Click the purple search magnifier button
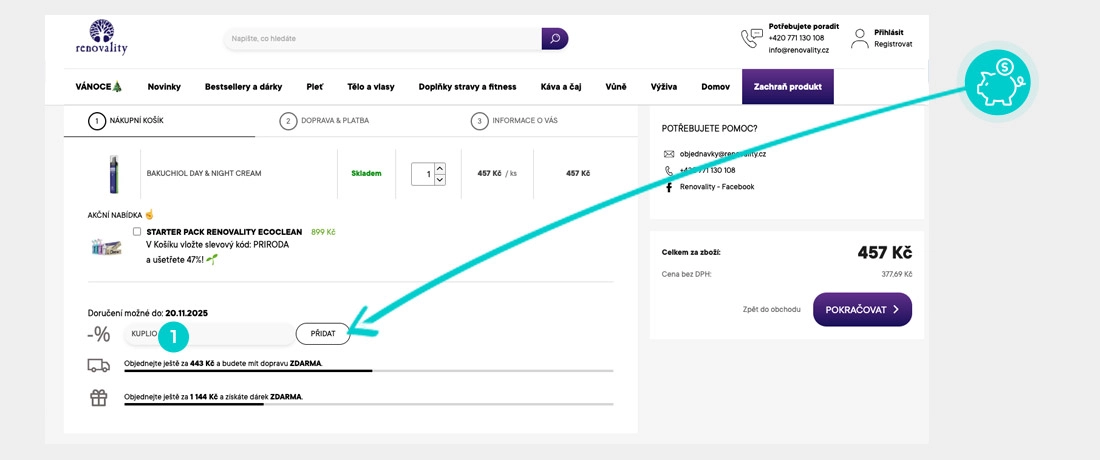1100x460 pixels. tap(555, 39)
